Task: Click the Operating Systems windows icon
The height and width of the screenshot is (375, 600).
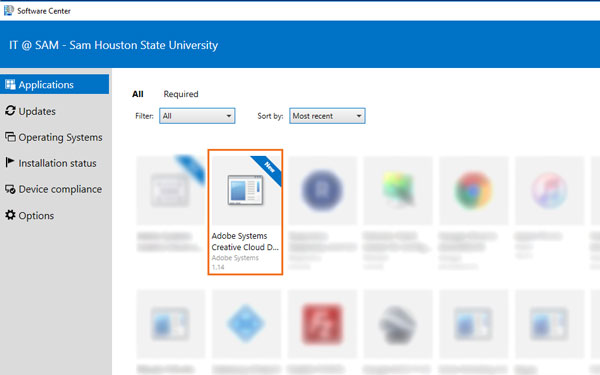Action: click(10, 137)
